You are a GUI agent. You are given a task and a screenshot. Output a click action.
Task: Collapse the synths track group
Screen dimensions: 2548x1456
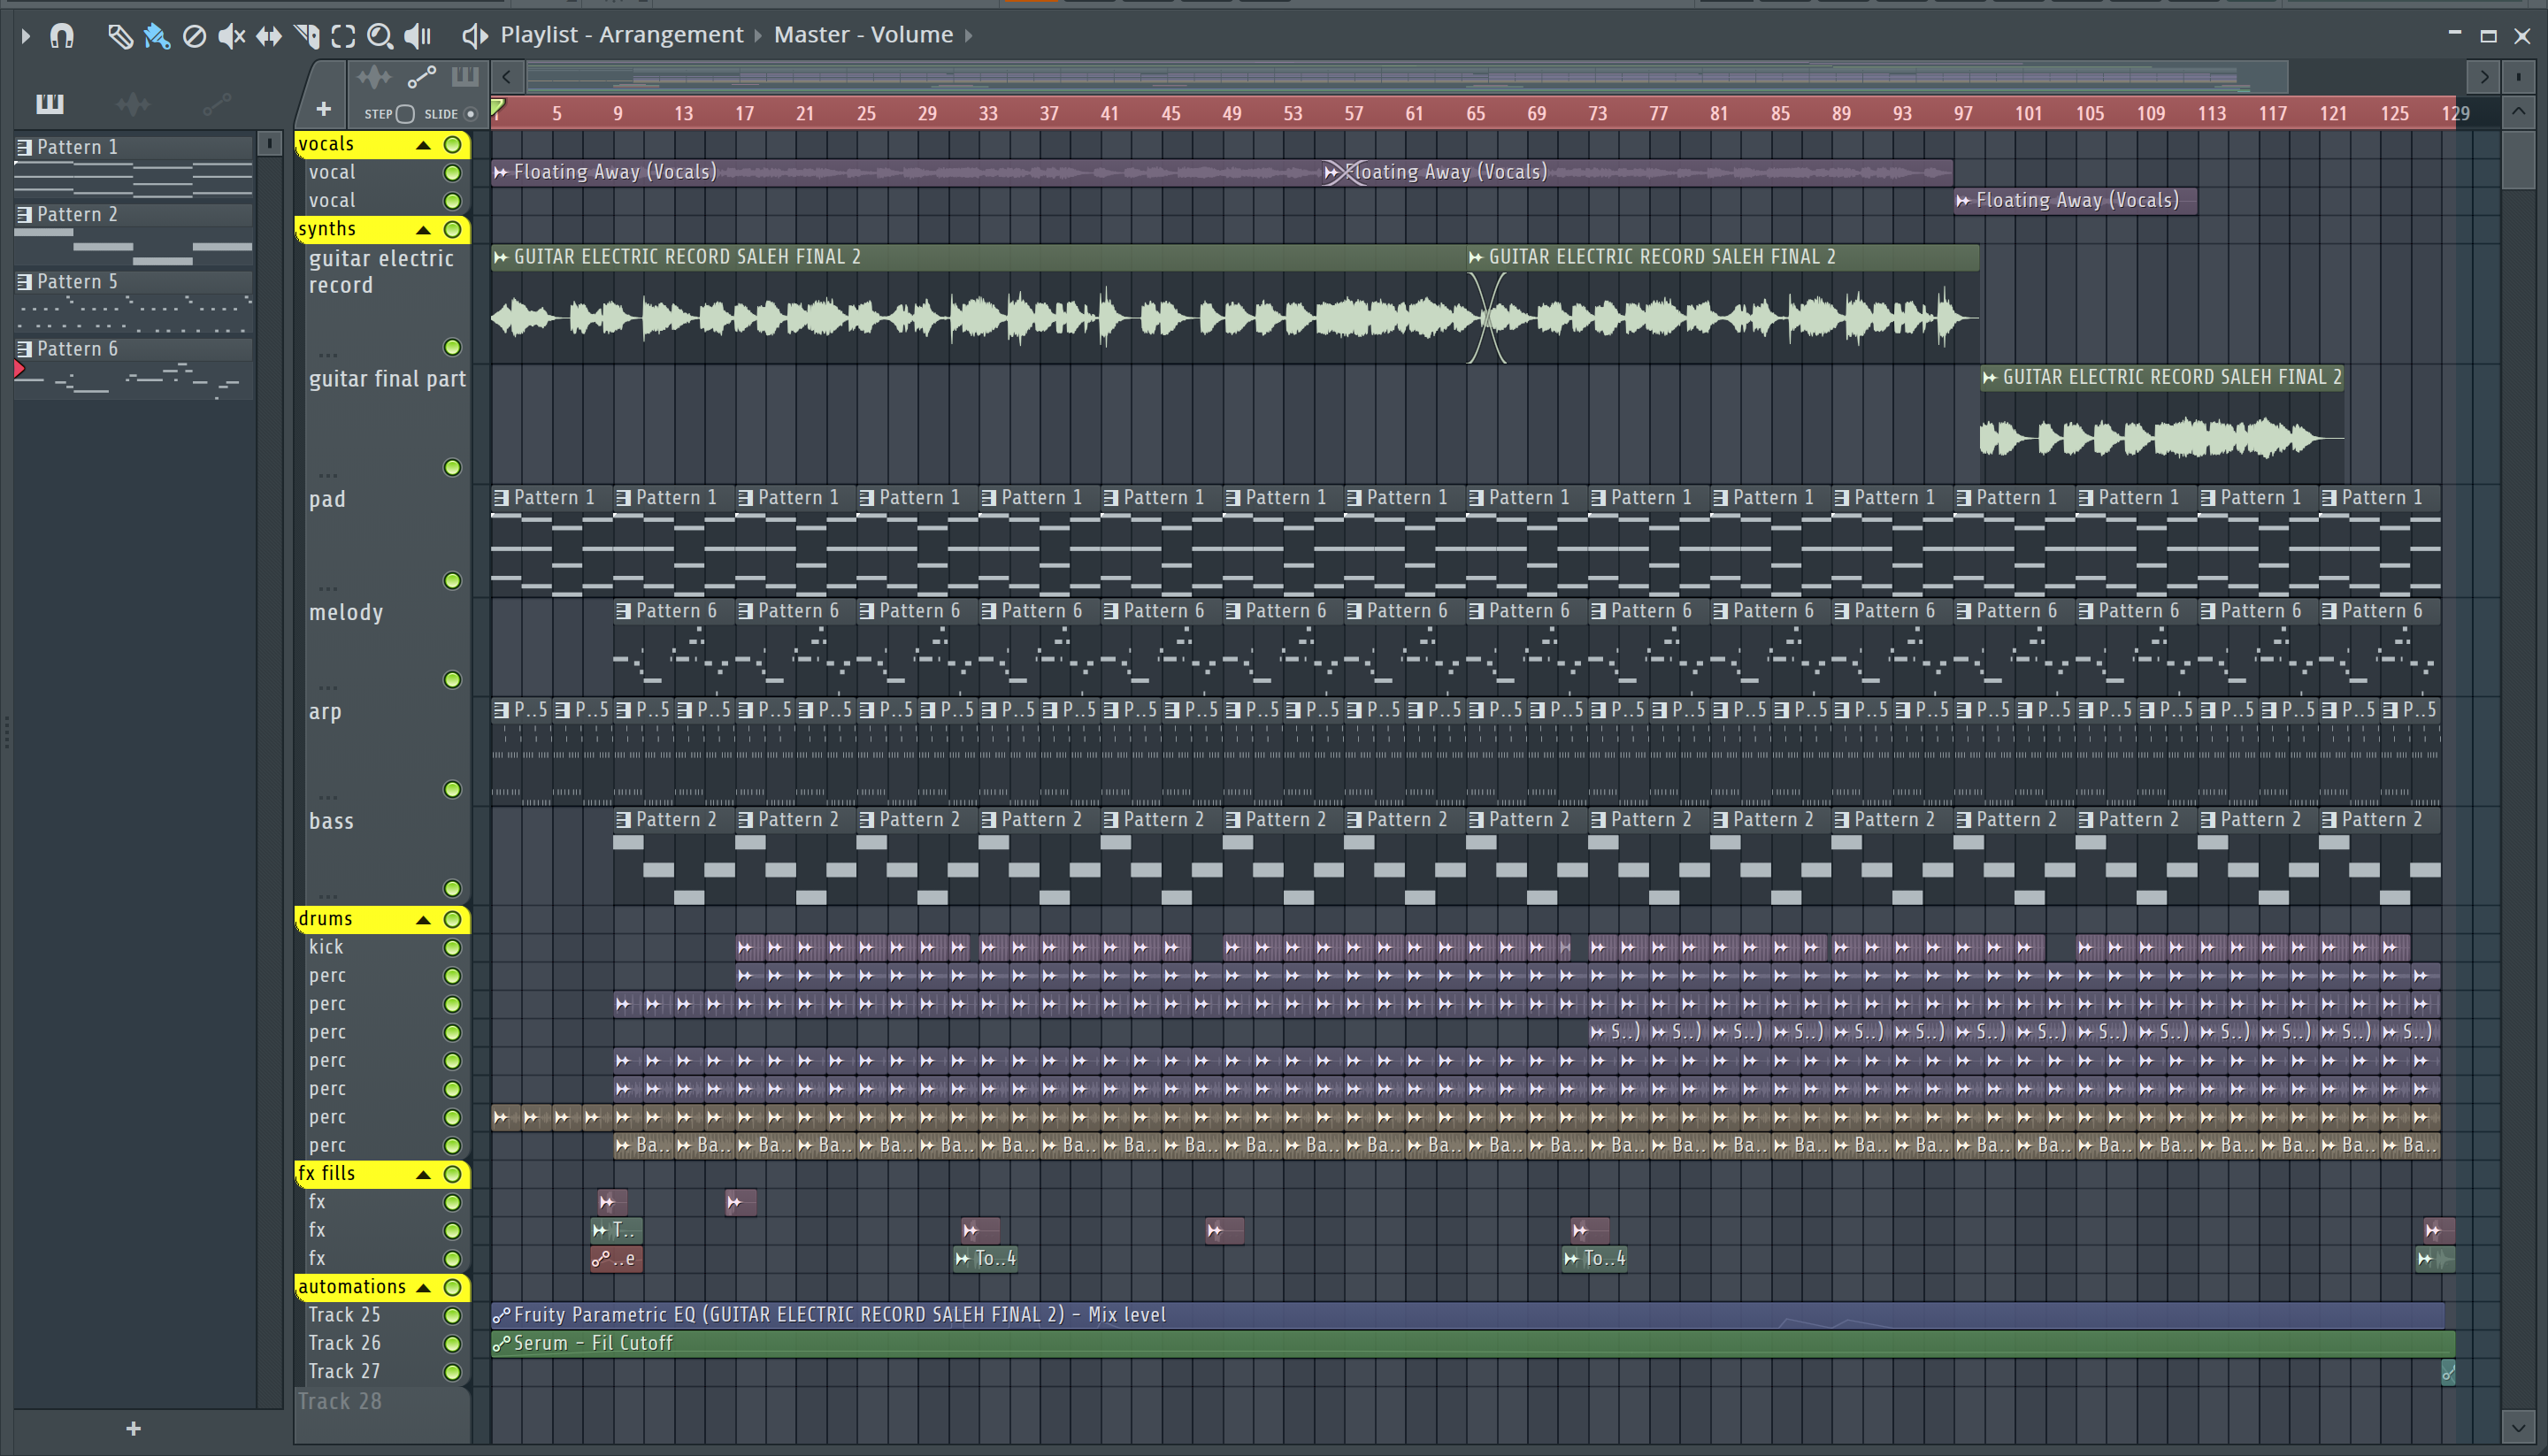[423, 230]
